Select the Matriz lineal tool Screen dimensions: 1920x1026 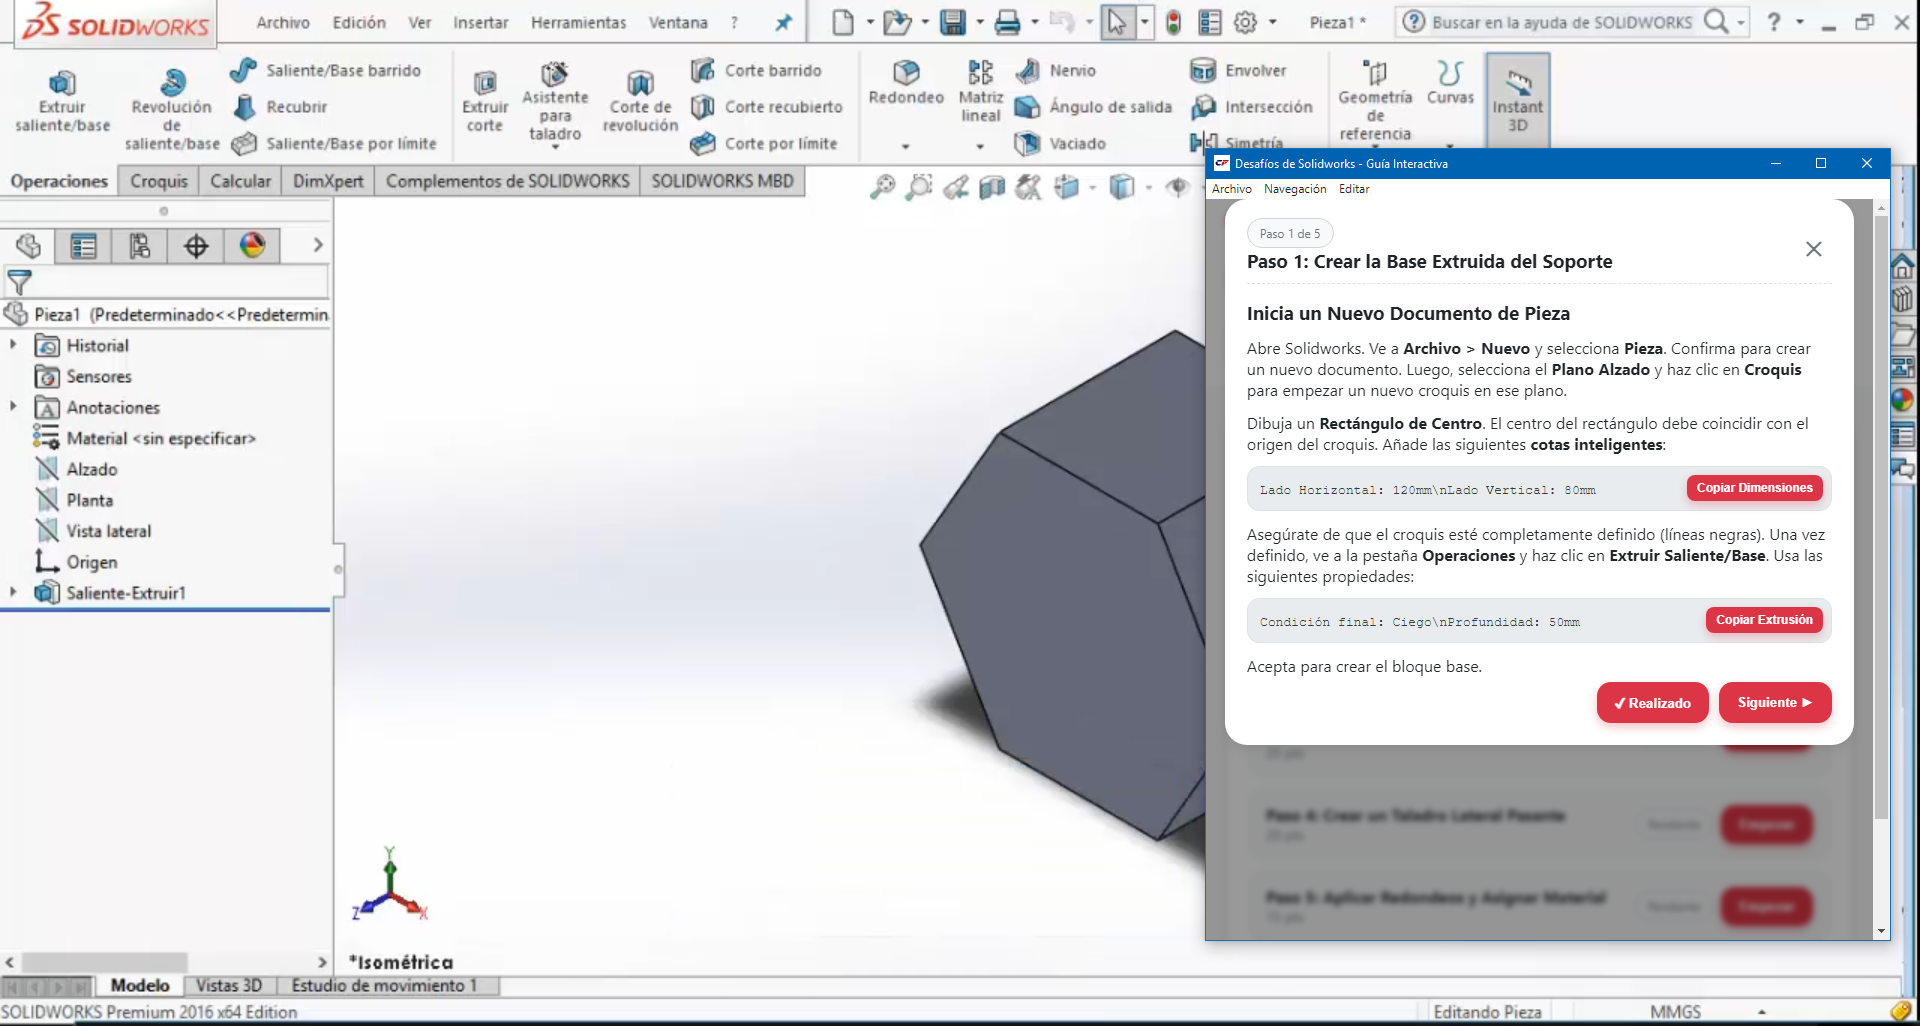pyautogui.click(x=981, y=91)
